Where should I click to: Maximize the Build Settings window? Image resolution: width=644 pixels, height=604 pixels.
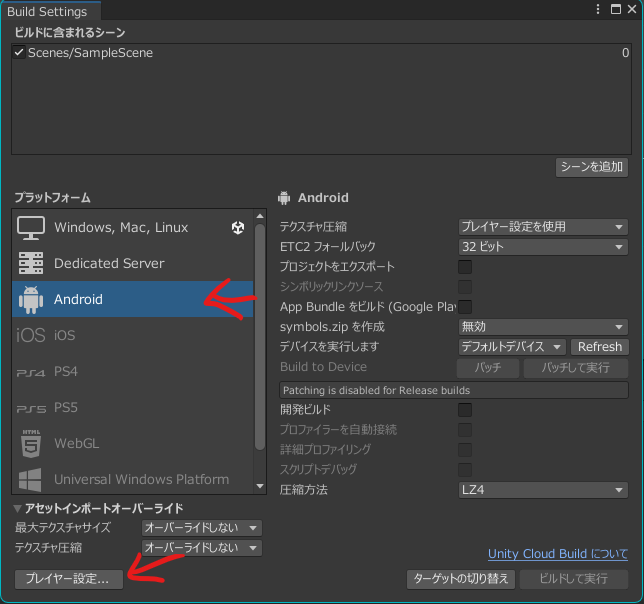click(616, 9)
